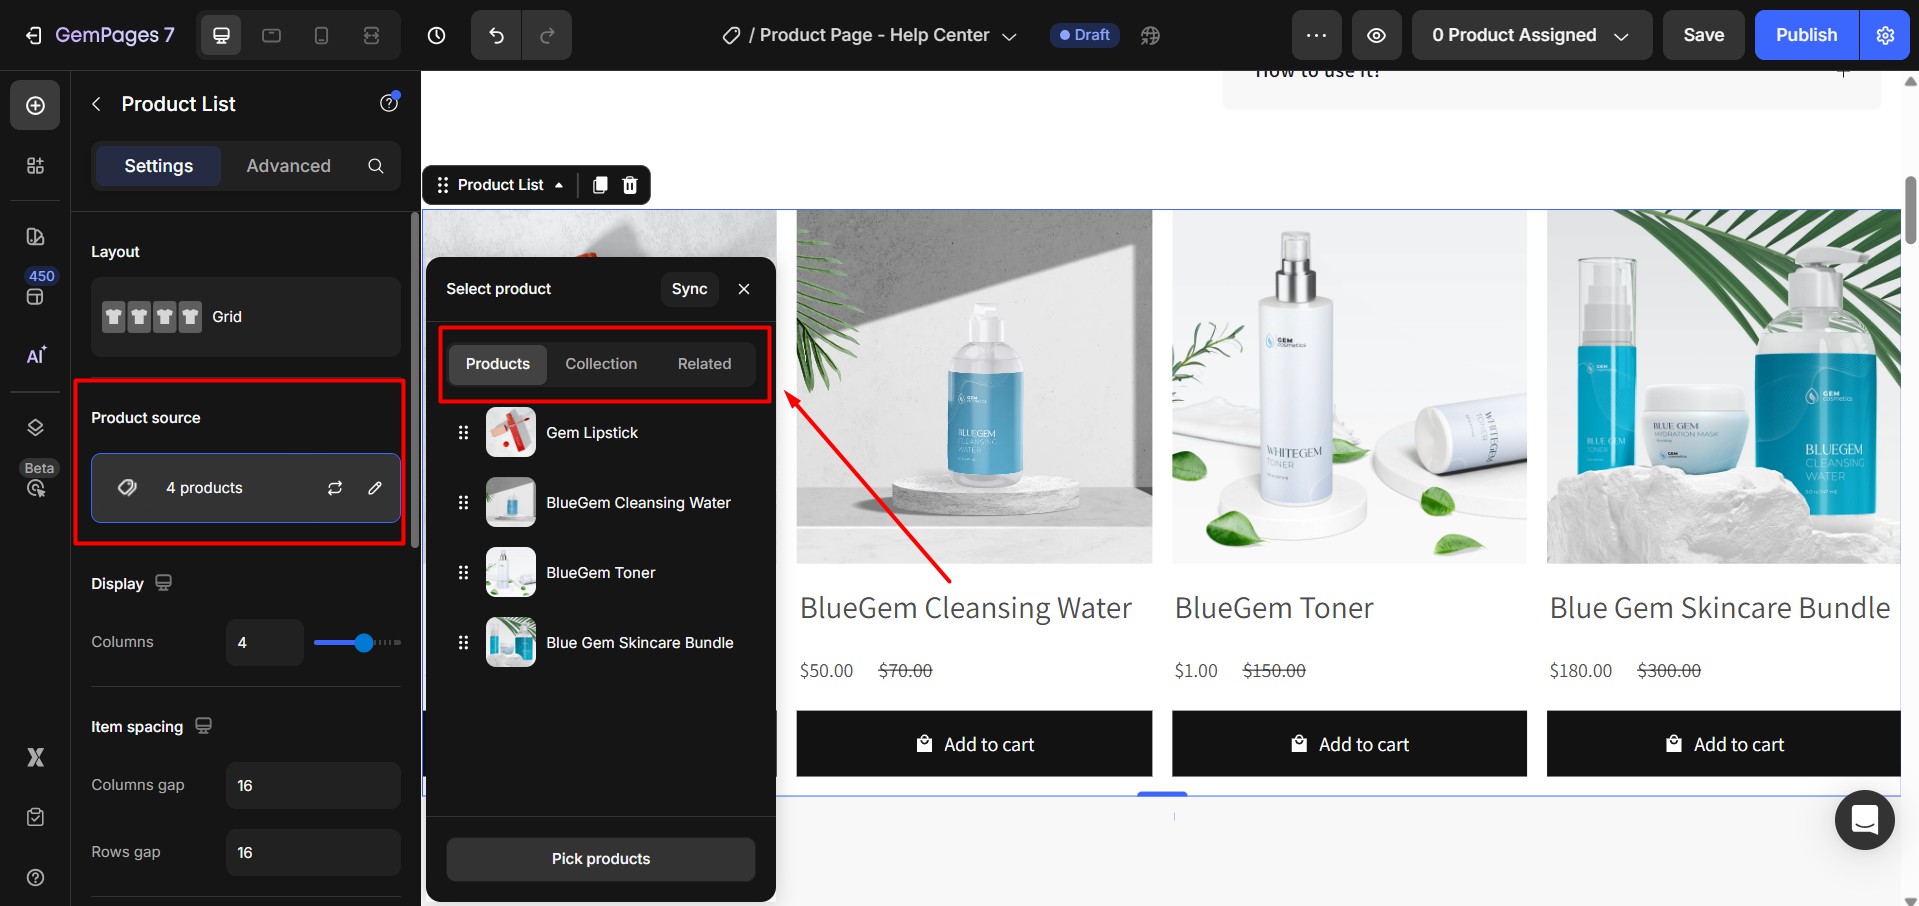Screen dimensions: 1919x906
Task: Select the AI assistant sidebar icon
Action: click(35, 356)
